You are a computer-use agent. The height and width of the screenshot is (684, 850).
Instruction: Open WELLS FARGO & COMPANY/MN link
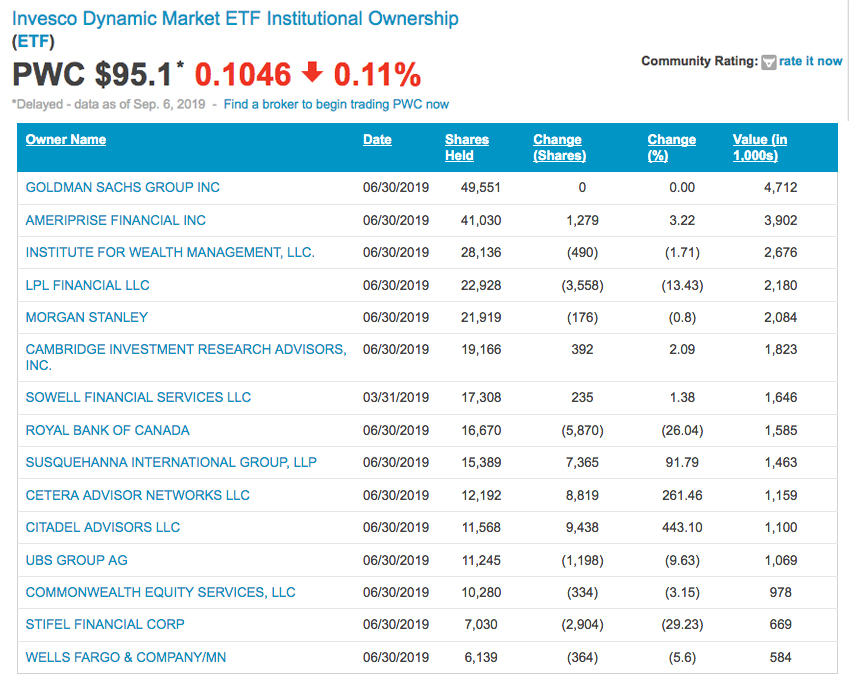pyautogui.click(x=126, y=657)
